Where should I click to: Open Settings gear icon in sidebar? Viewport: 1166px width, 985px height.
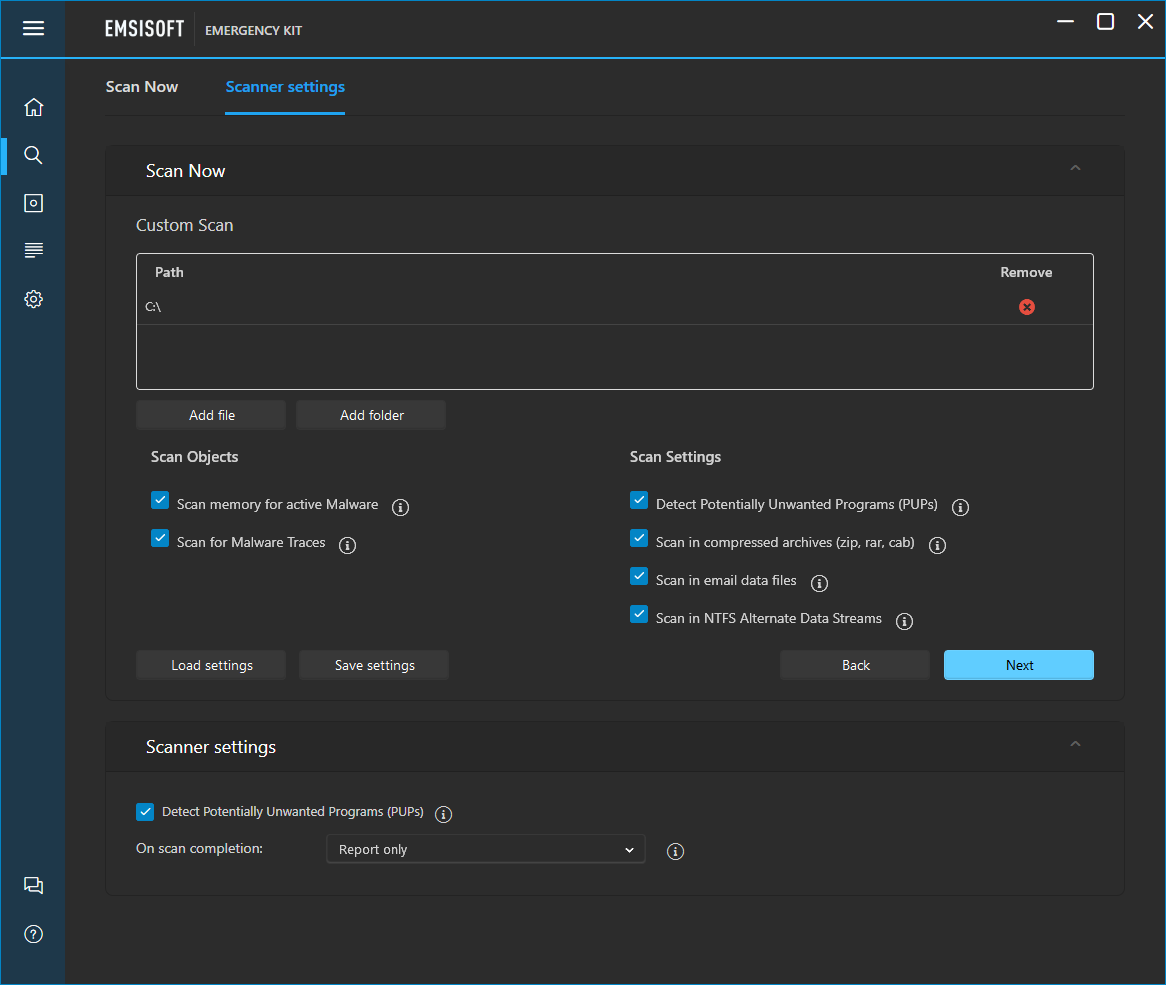[33, 299]
